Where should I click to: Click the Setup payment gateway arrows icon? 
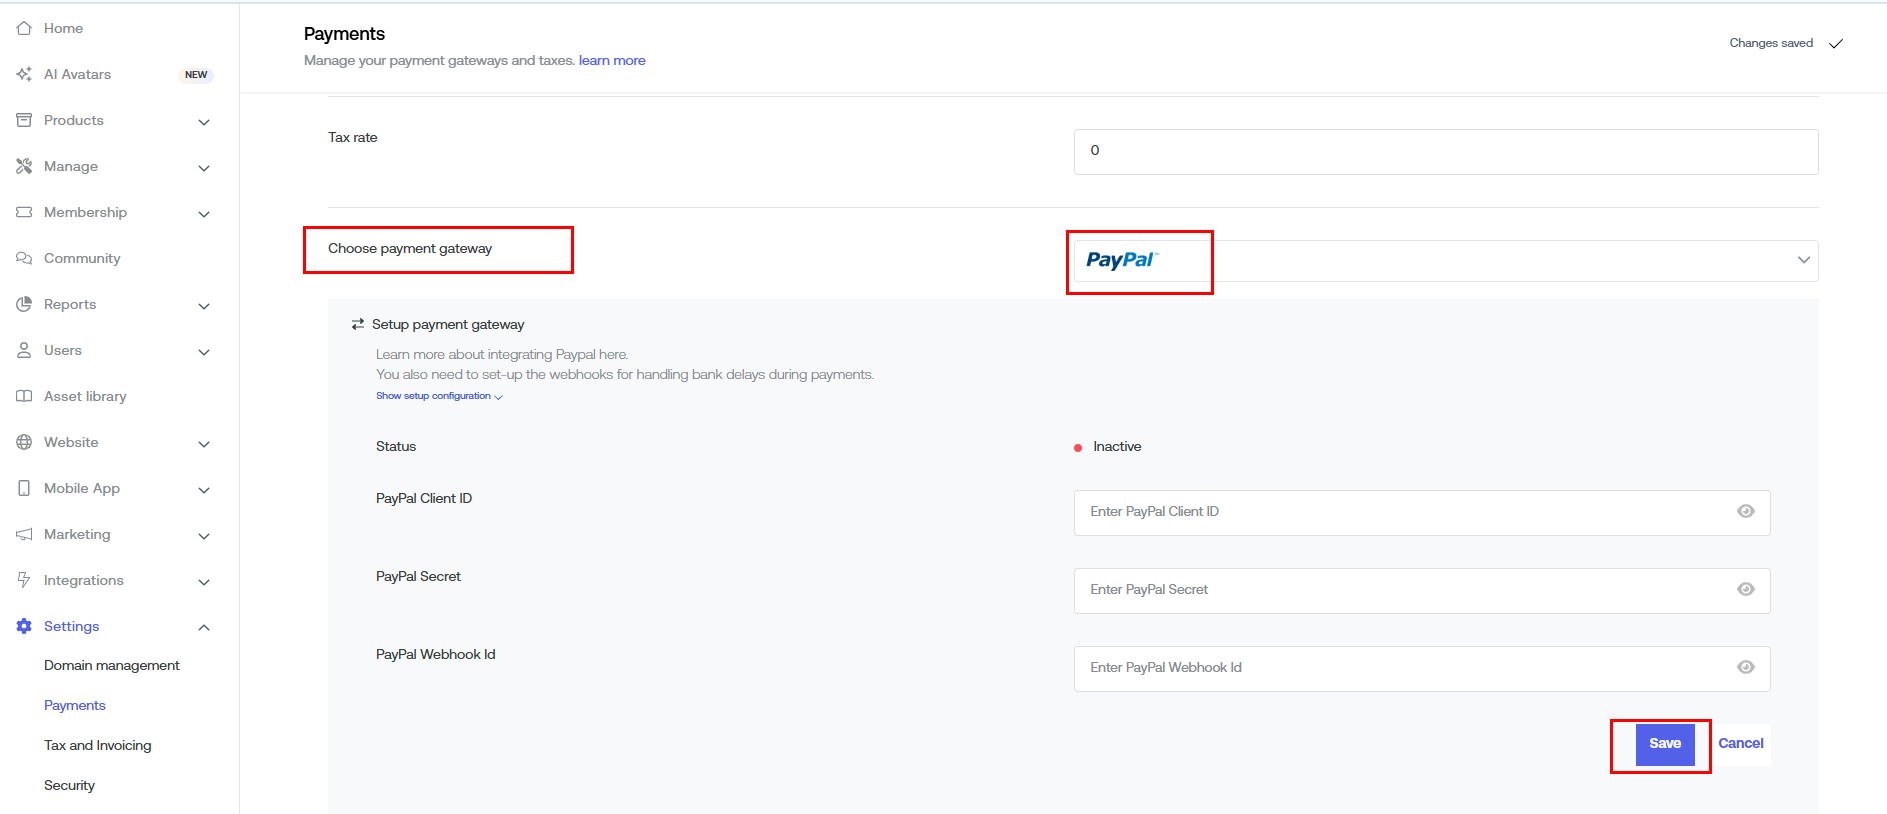coord(358,324)
